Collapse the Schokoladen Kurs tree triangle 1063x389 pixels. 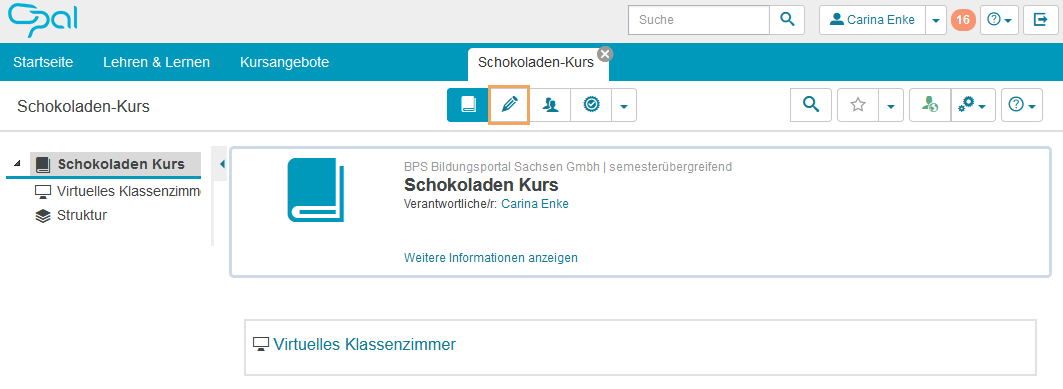pos(17,163)
